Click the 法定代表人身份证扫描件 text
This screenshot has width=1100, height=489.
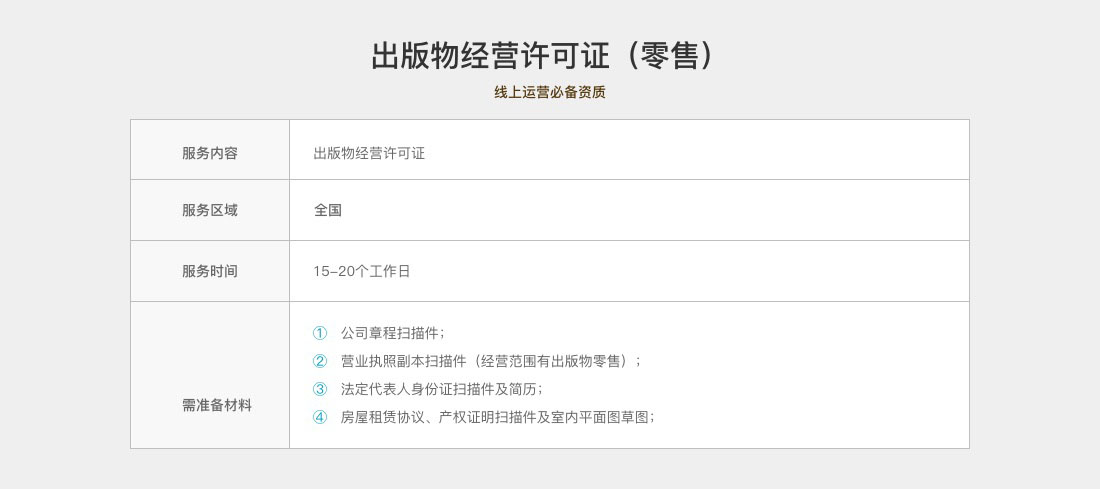click(x=418, y=389)
